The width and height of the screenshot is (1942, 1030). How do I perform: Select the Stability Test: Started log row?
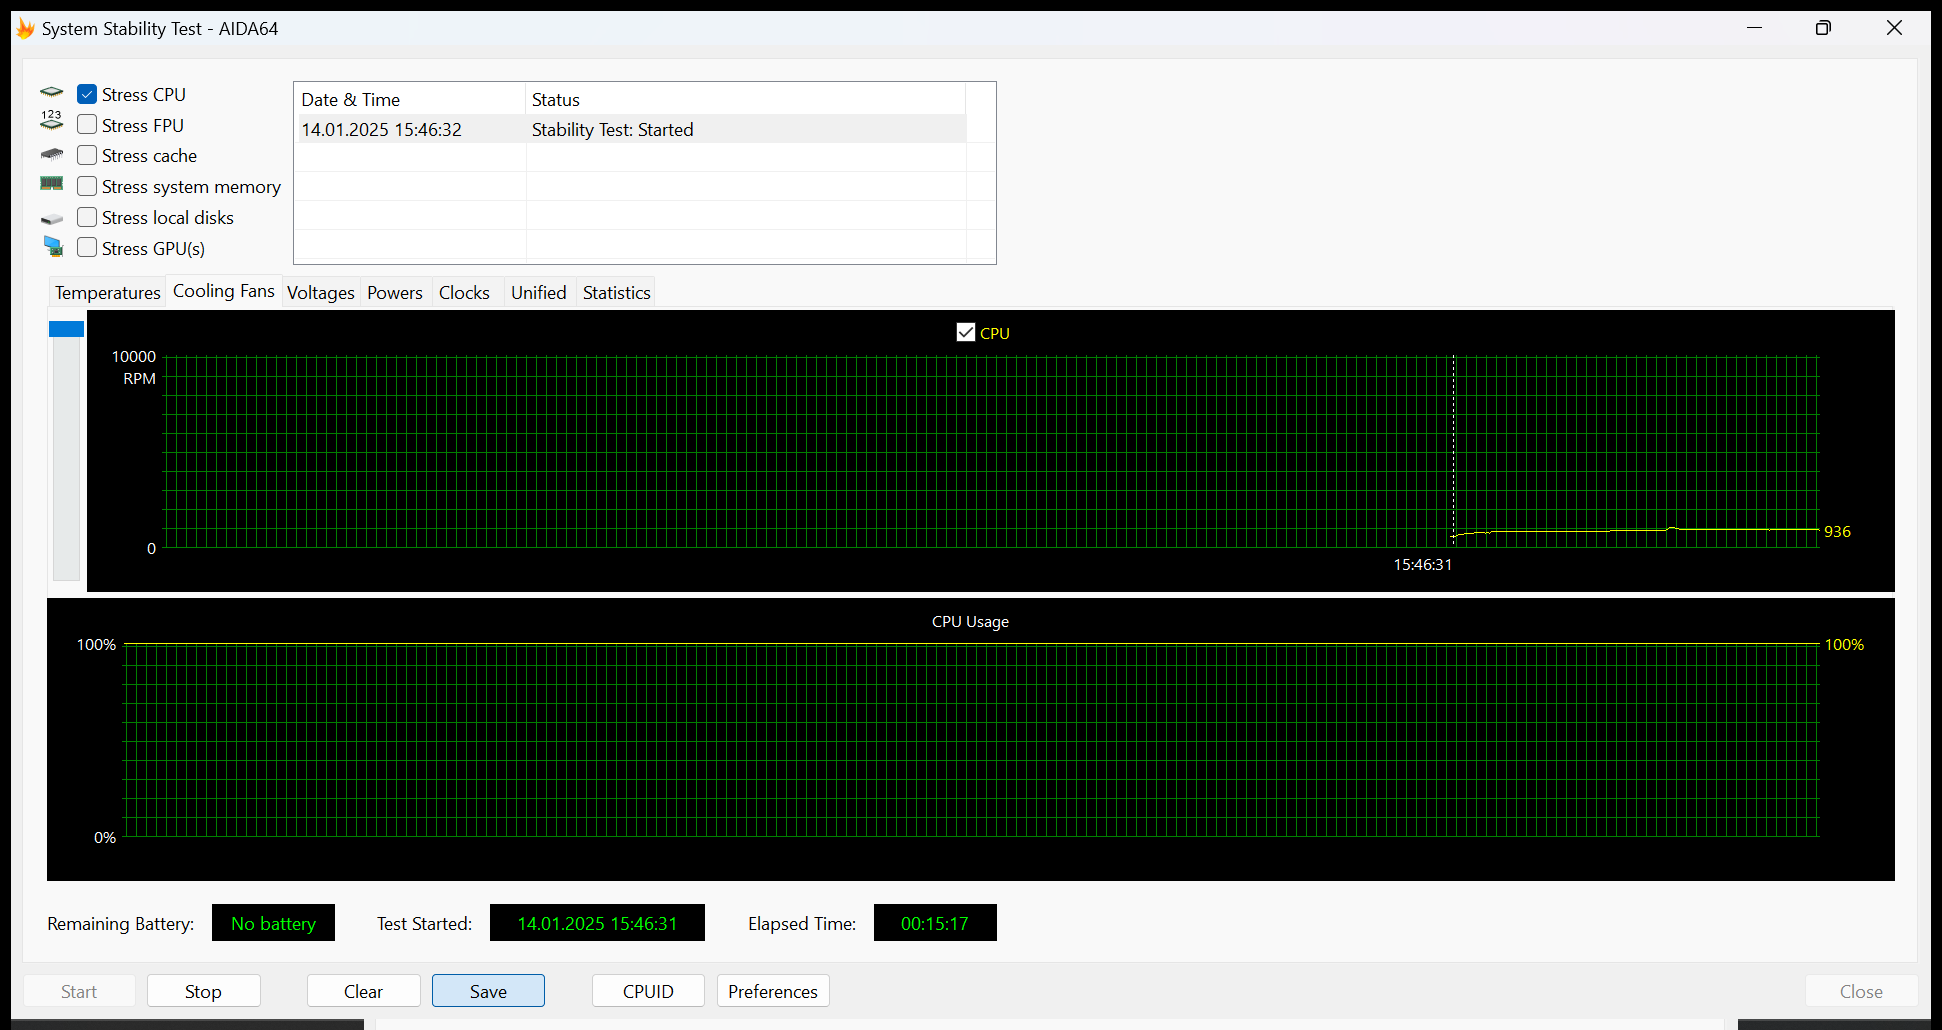click(x=632, y=129)
